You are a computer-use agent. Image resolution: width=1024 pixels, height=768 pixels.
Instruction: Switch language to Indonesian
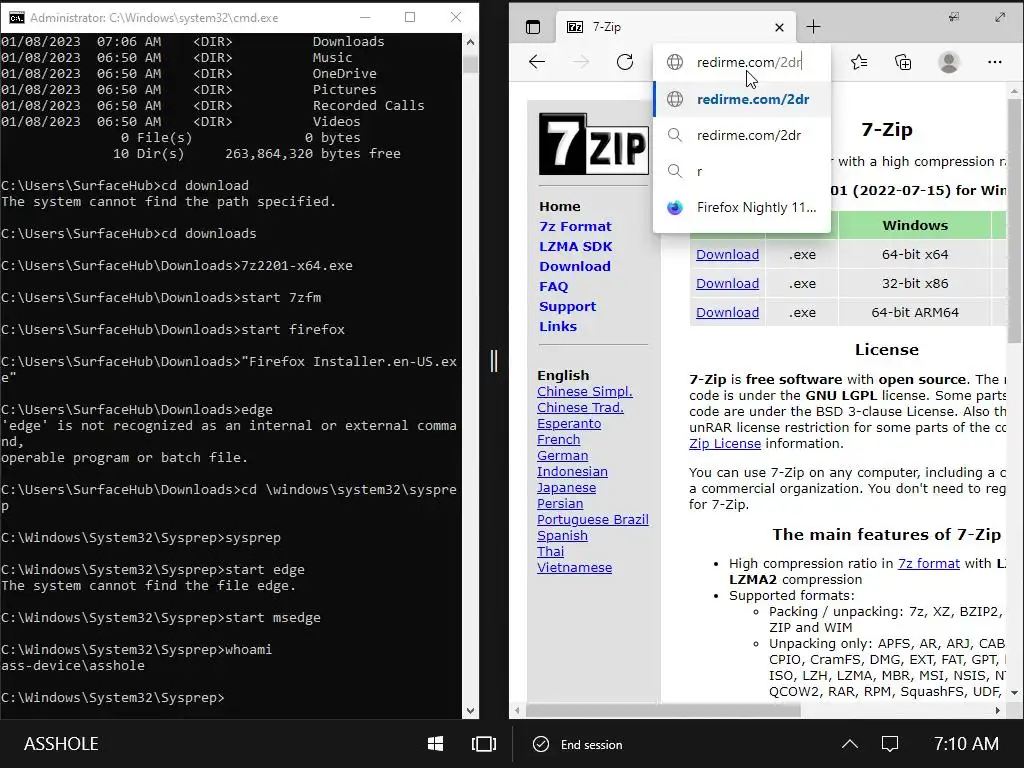572,472
